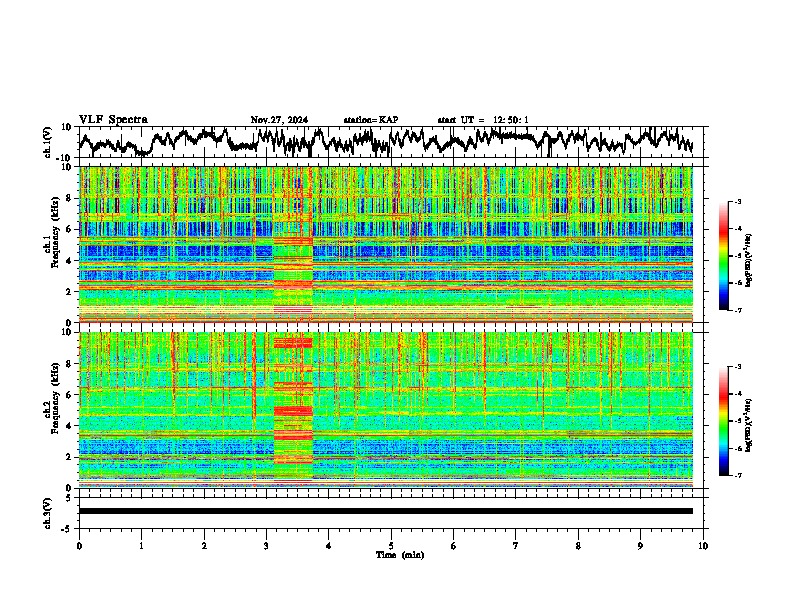The width and height of the screenshot is (792, 612).
Task: Click the time axis tick label '3'
Action: coord(266,546)
